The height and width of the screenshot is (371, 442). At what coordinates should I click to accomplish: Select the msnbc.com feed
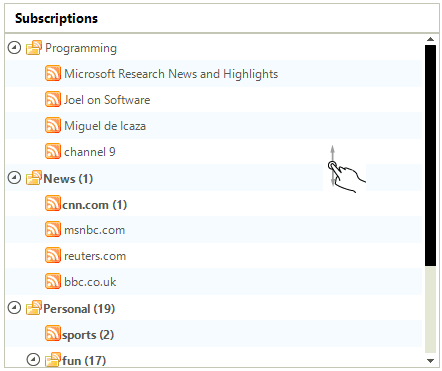[95, 230]
